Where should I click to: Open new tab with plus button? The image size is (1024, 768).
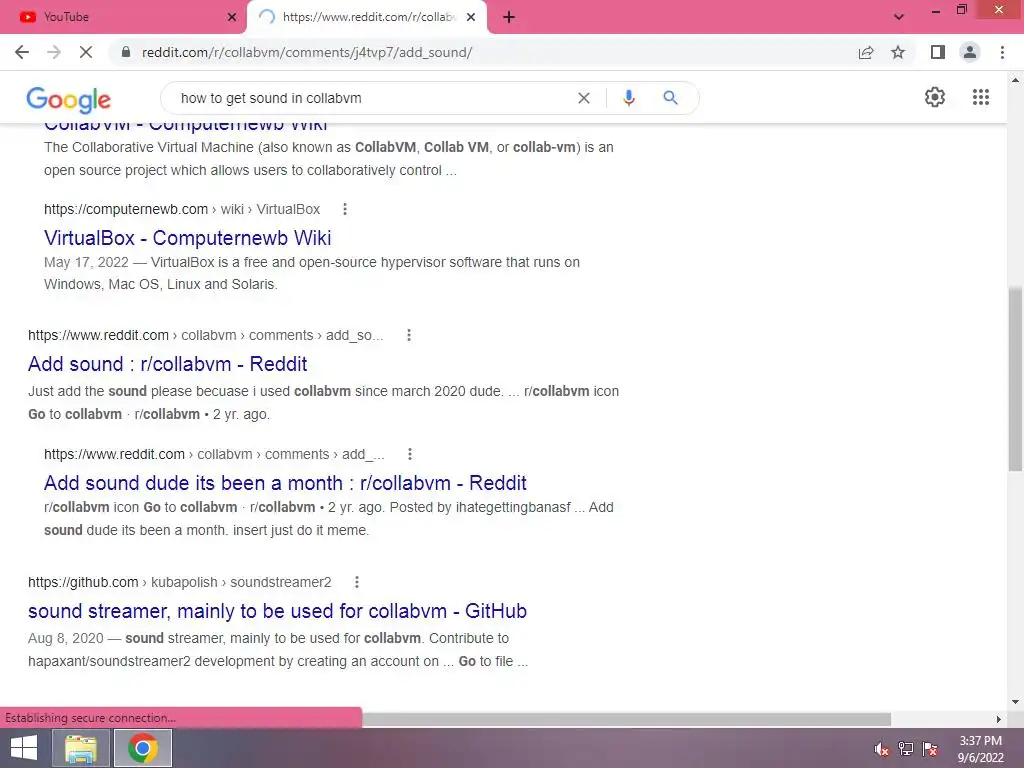(509, 17)
